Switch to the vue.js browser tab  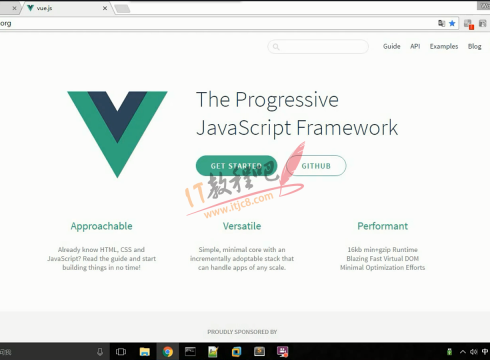click(x=67, y=8)
